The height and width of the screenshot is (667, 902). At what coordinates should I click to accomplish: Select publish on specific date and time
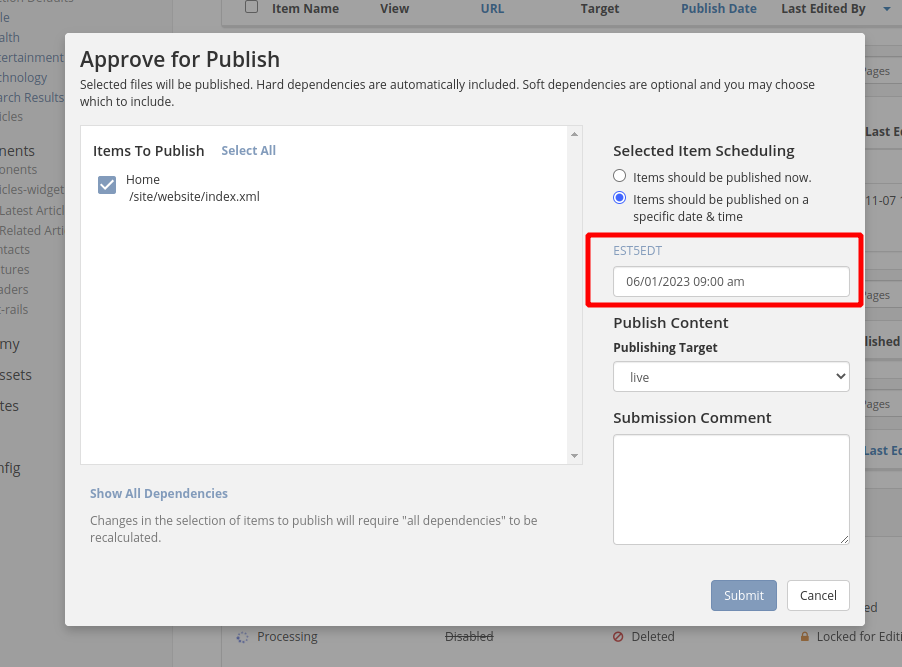[619, 198]
